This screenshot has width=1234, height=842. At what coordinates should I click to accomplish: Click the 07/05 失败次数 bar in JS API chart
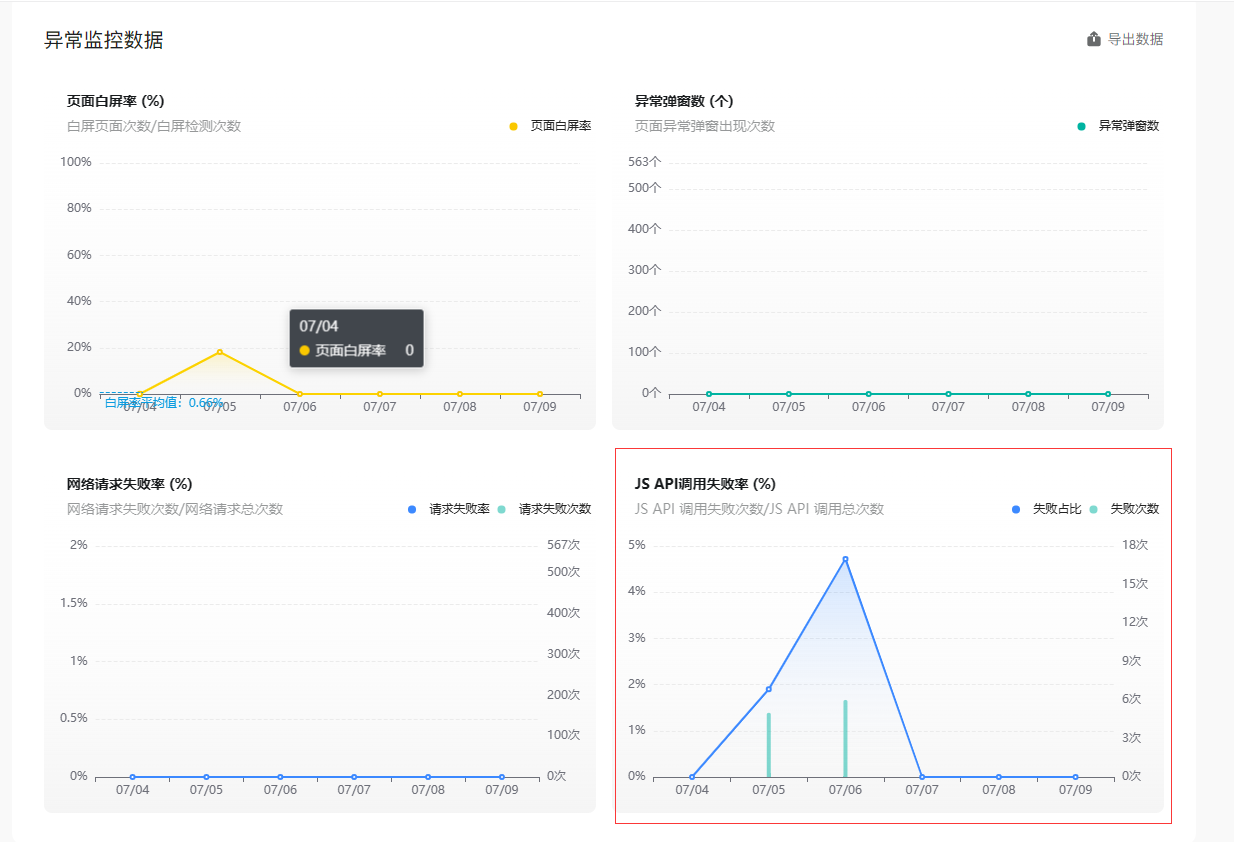(769, 745)
